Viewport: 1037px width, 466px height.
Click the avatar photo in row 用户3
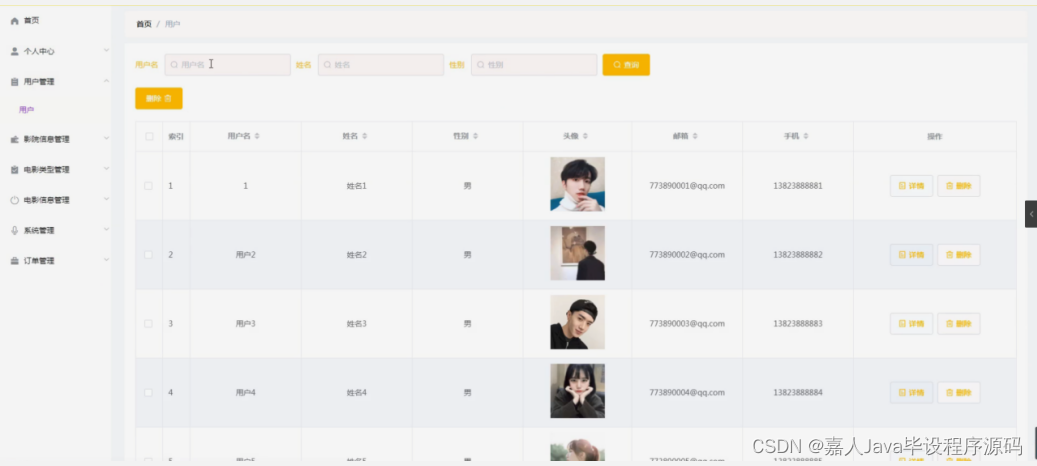point(577,322)
